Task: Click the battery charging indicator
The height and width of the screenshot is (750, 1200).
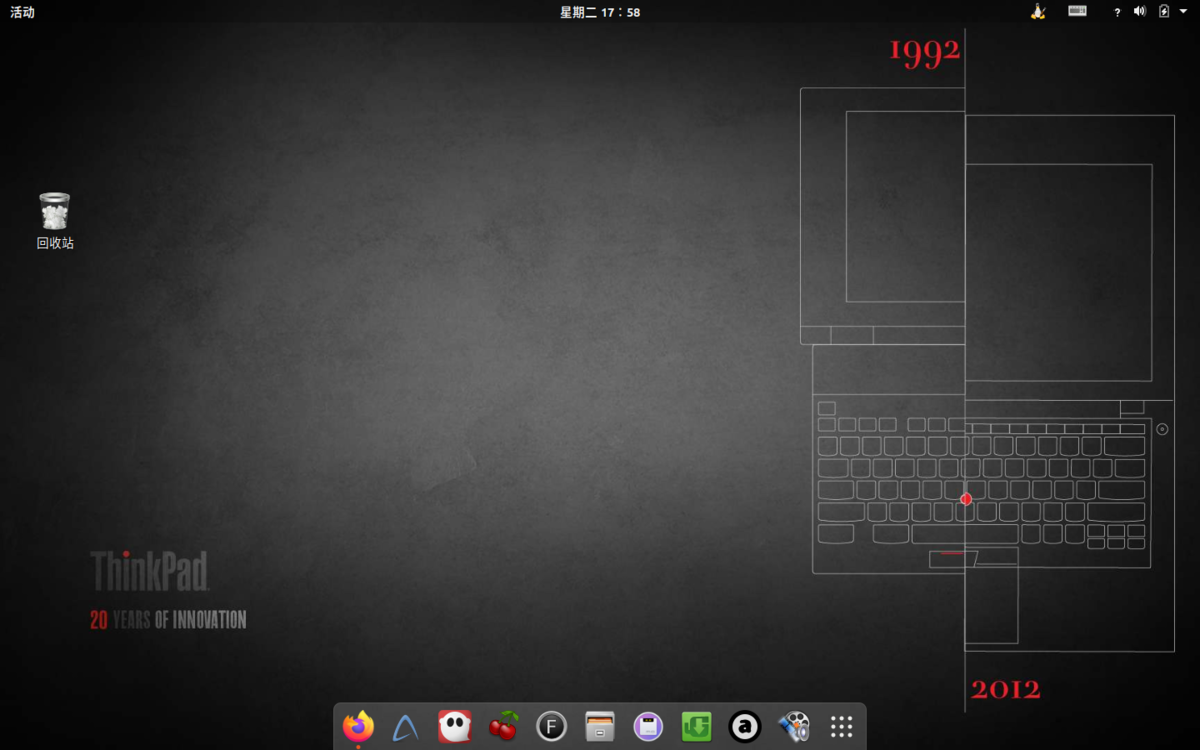Action: pos(1163,12)
